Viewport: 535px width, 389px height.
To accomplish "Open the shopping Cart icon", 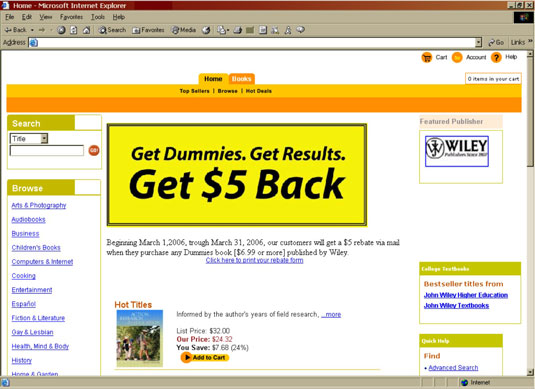I will point(426,57).
